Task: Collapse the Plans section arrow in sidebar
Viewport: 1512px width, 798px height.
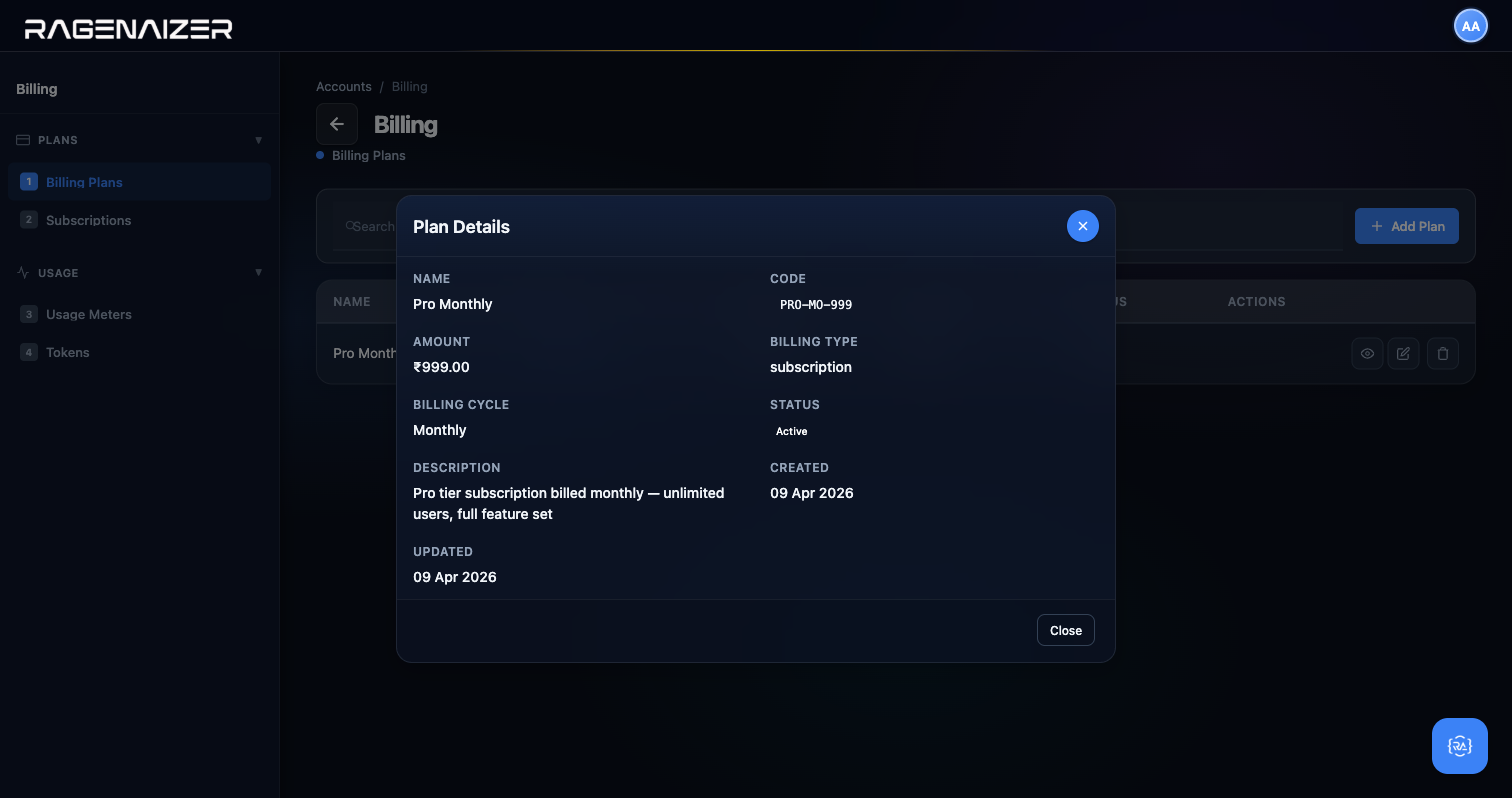Action: [x=259, y=140]
